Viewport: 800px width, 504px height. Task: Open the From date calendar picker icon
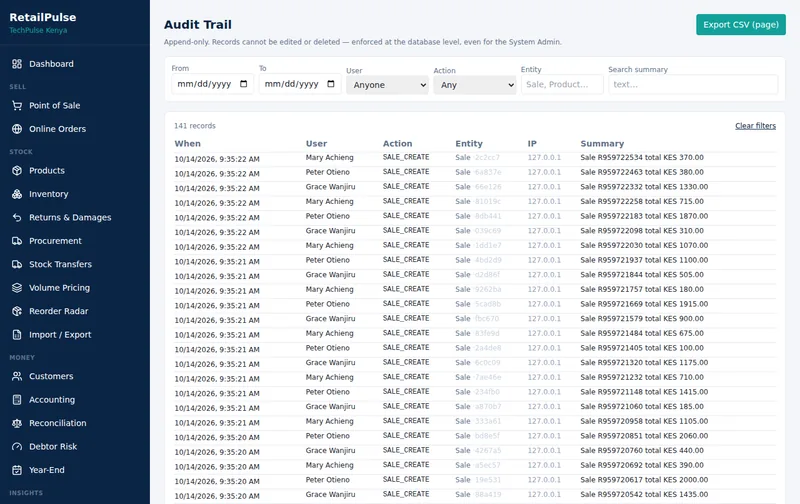(243, 84)
